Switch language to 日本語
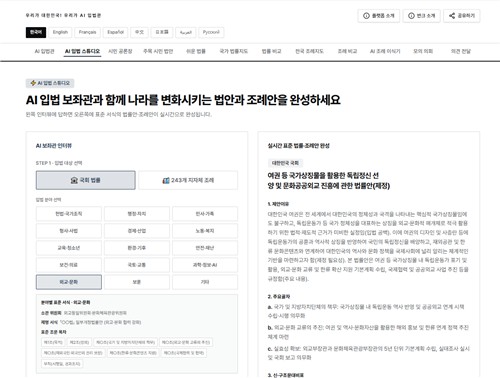This screenshot has width=500, height=378. coord(162,32)
